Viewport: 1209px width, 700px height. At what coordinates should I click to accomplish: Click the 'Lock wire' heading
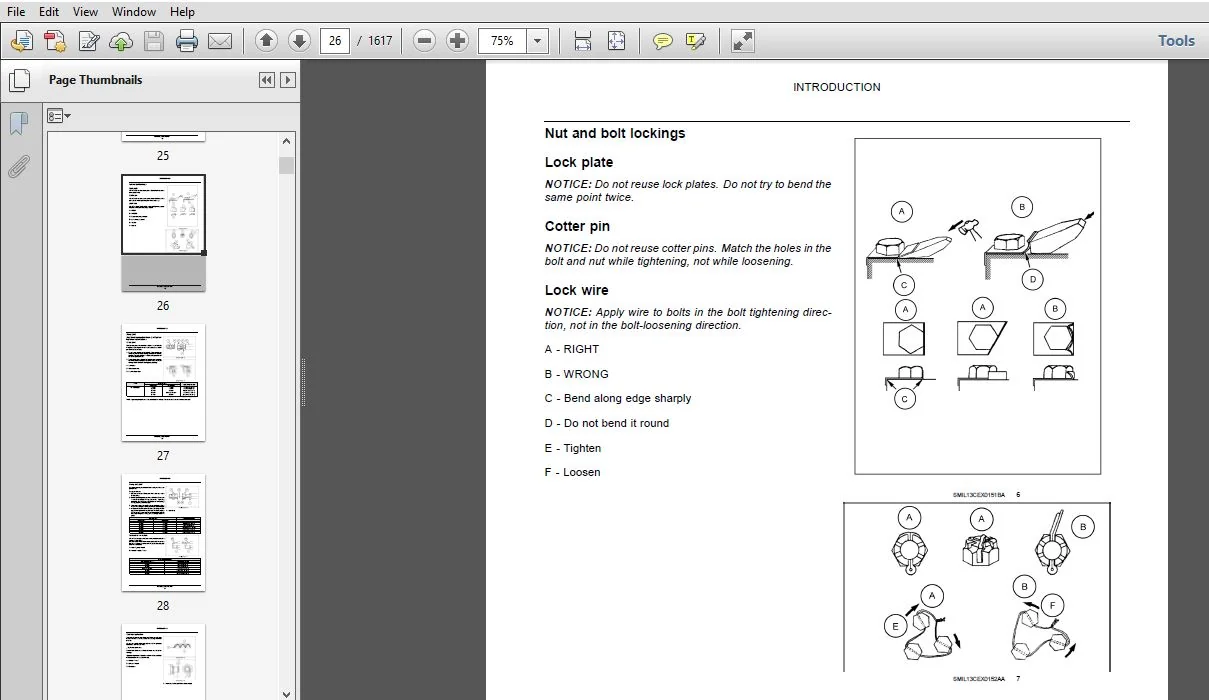coord(577,290)
